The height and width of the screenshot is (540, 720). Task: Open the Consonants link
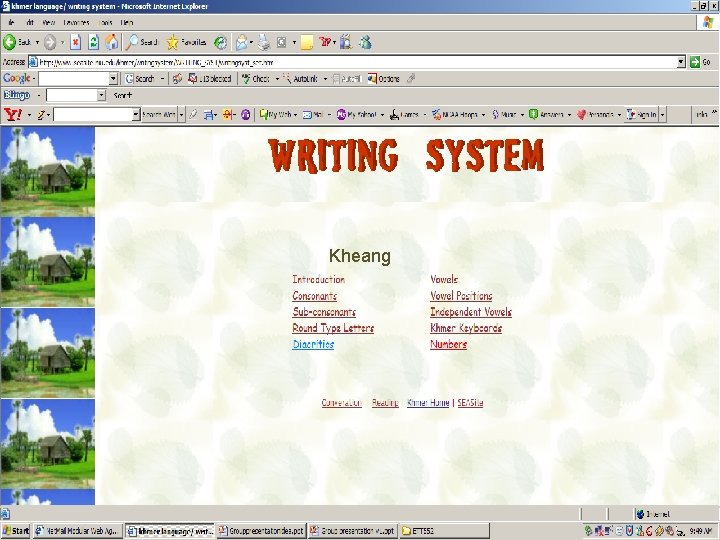(315, 296)
